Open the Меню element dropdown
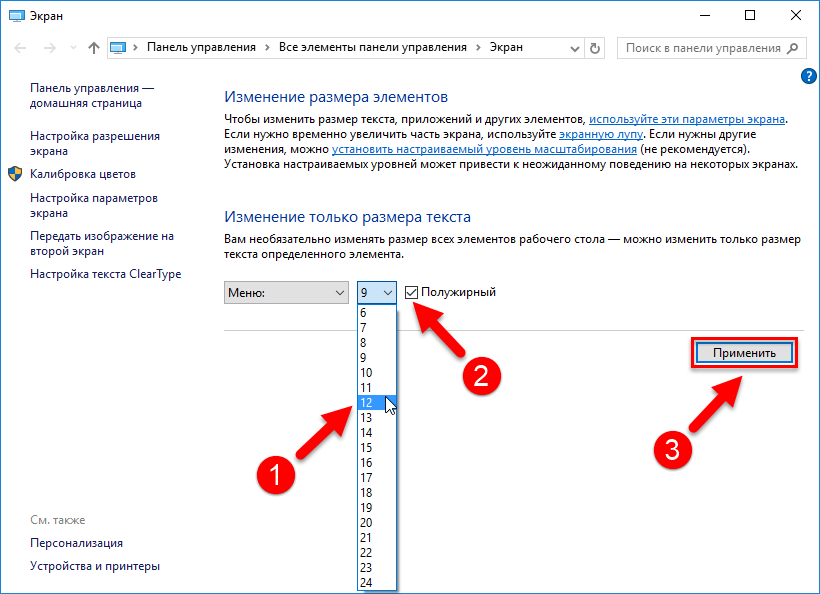This screenshot has height=594, width=820. coord(286,292)
